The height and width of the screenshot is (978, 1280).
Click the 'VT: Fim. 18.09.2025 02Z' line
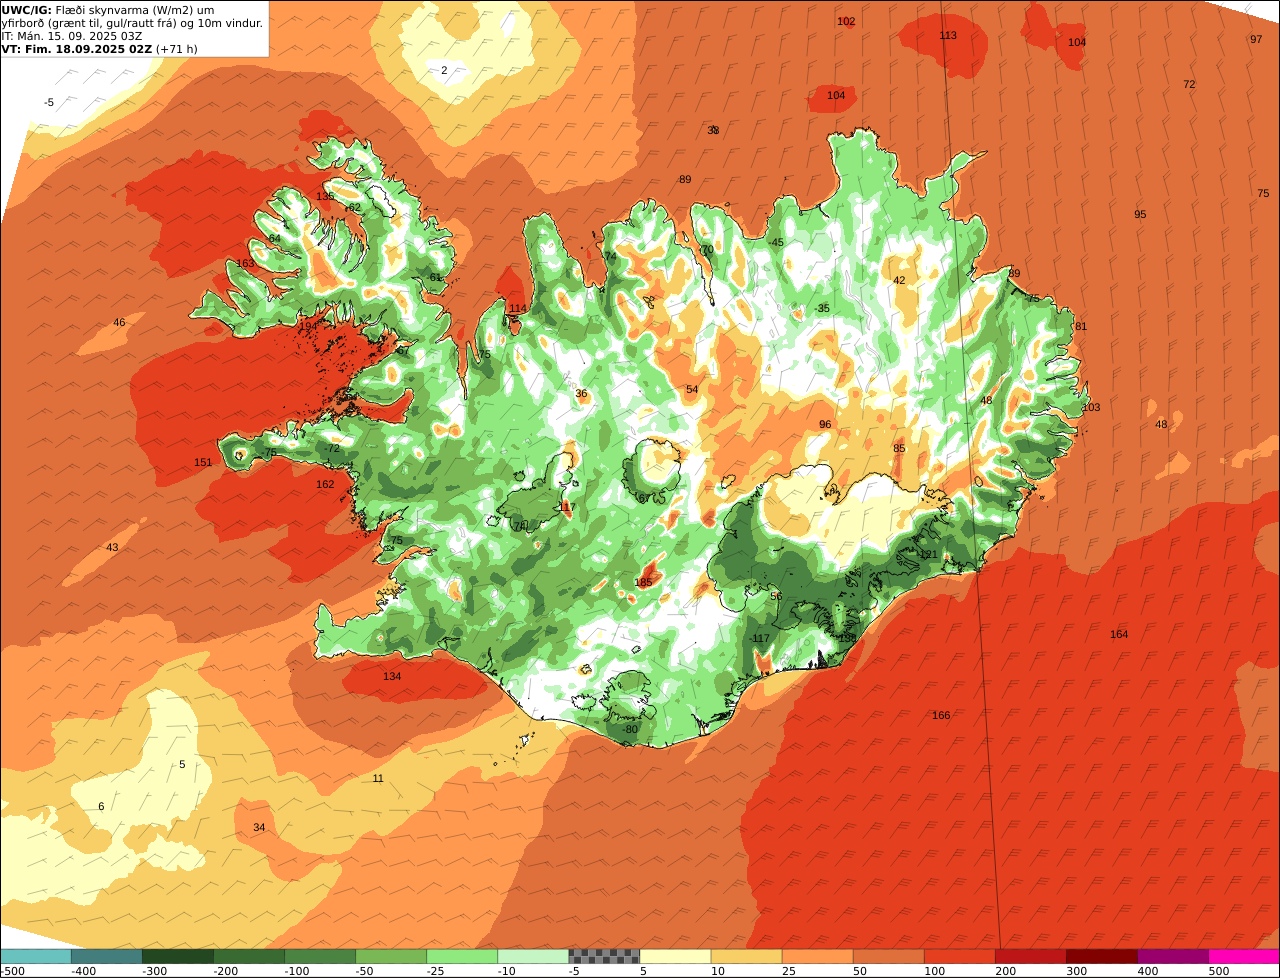point(77,48)
